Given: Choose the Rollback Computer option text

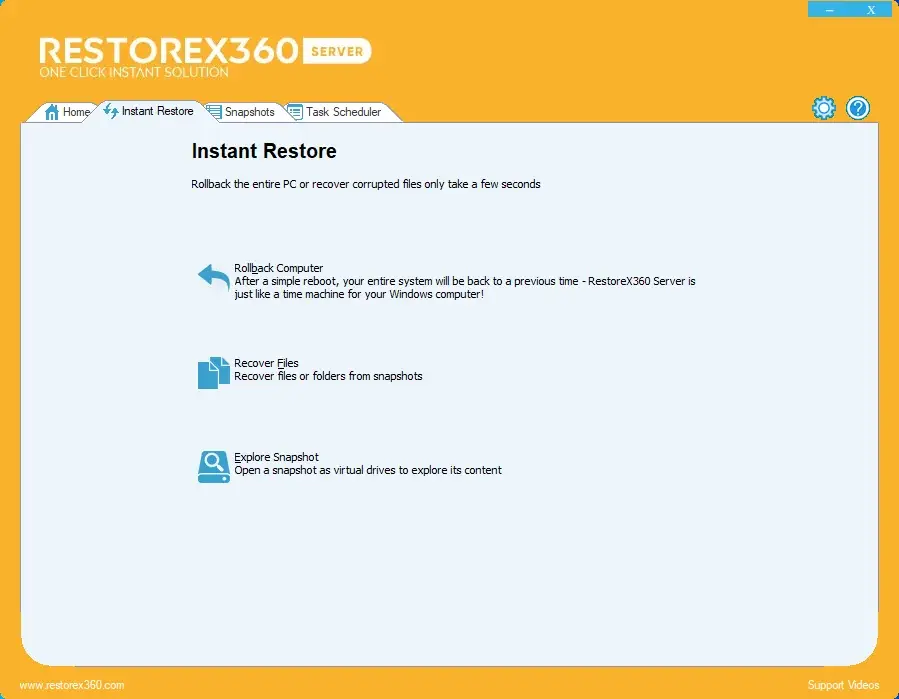Looking at the screenshot, I should pyautogui.click(x=279, y=268).
